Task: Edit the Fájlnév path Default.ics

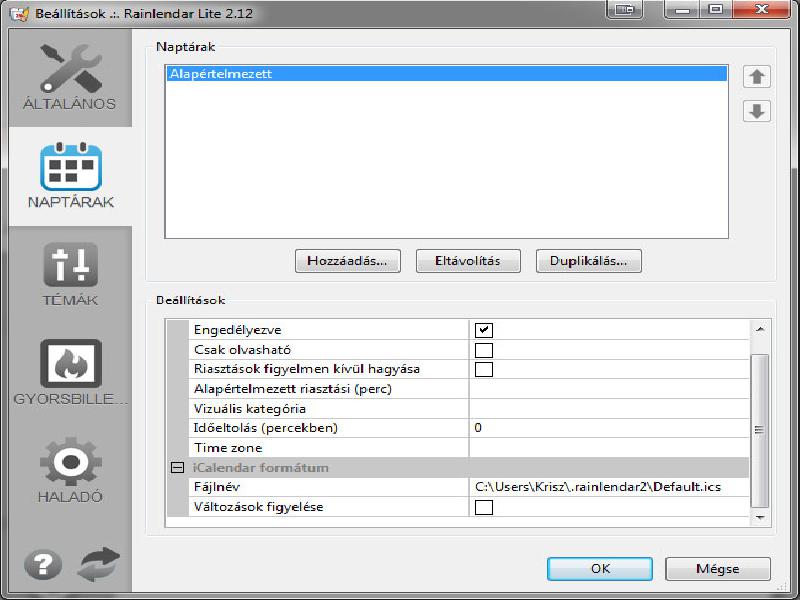Action: 609,487
